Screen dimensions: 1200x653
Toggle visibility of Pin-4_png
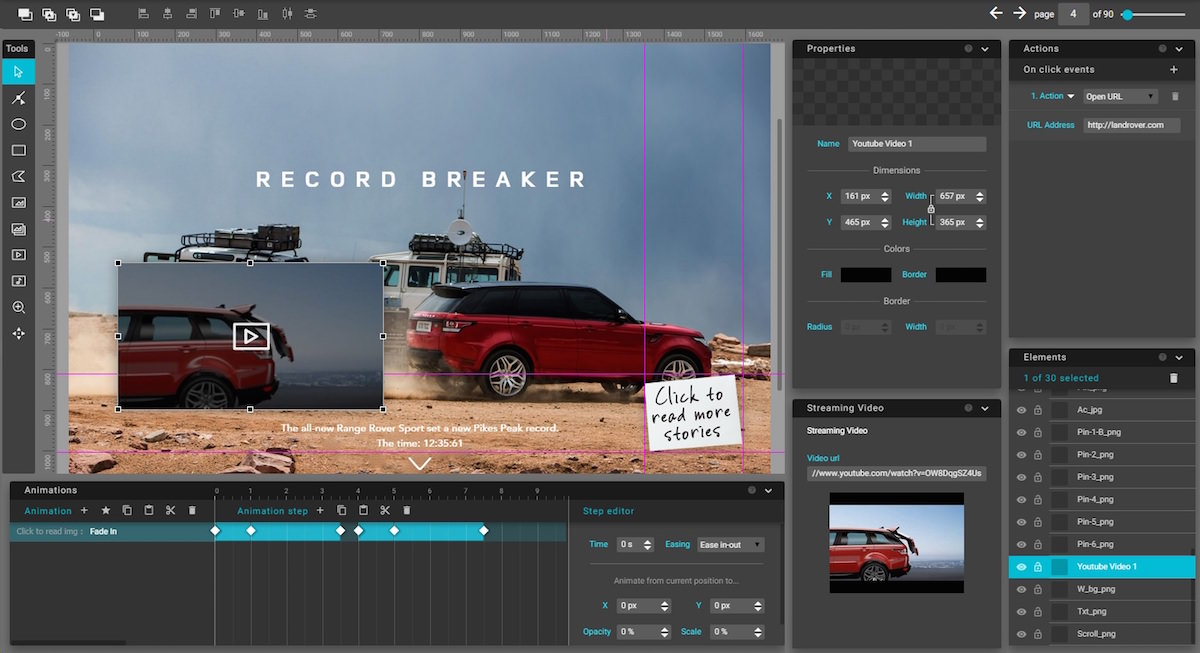click(x=1021, y=500)
